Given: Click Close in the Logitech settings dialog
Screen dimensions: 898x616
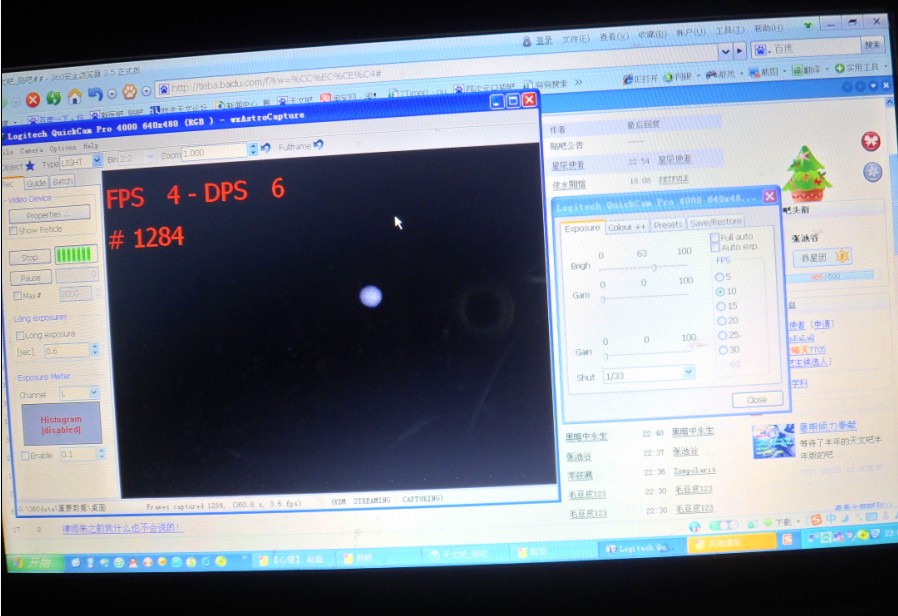Looking at the screenshot, I should click(x=757, y=400).
